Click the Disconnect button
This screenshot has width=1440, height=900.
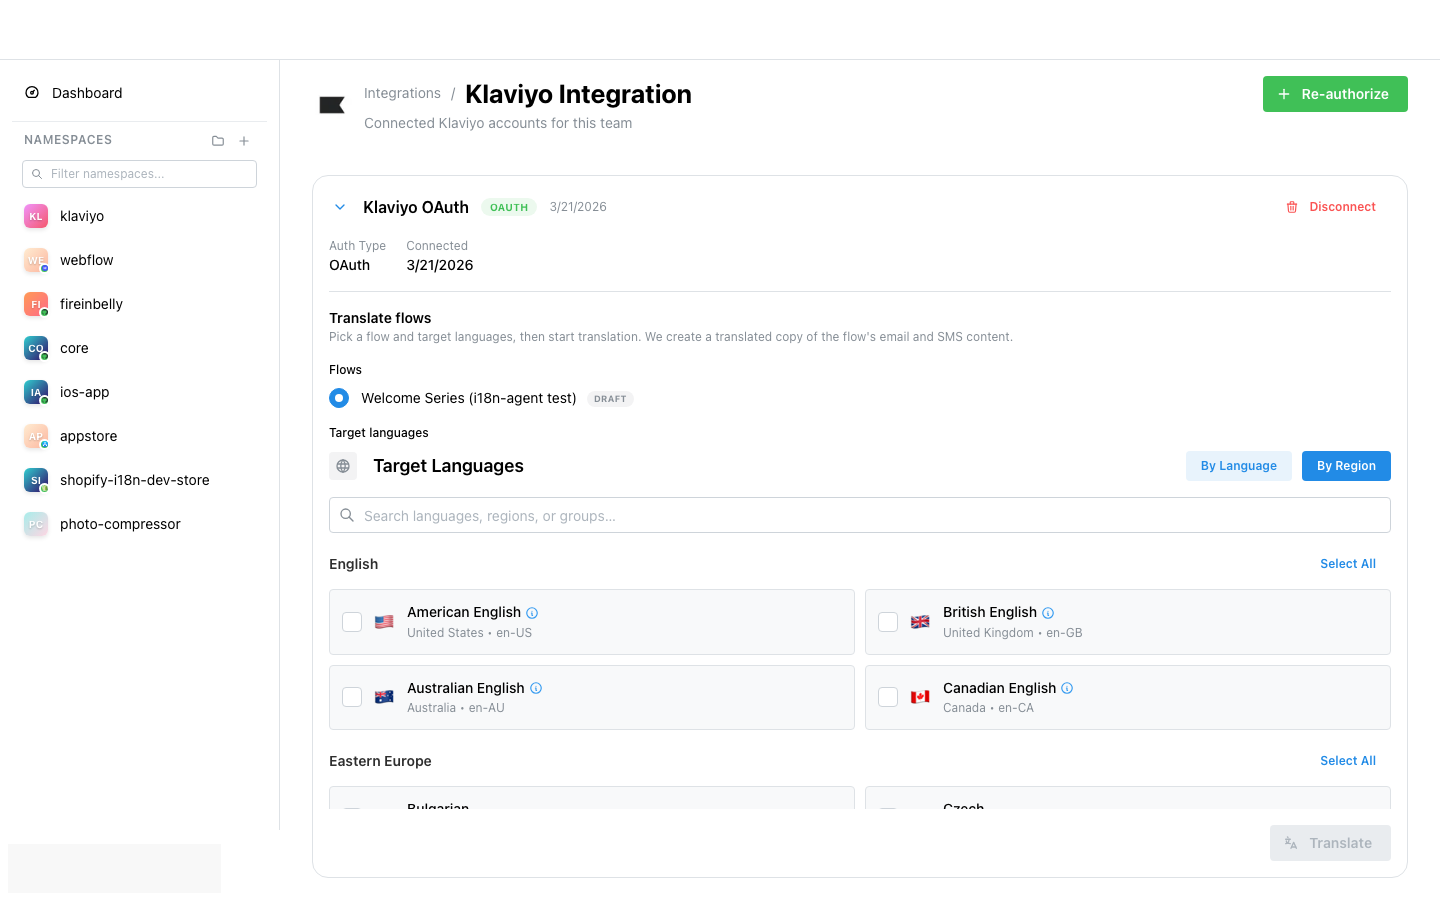tap(1331, 207)
